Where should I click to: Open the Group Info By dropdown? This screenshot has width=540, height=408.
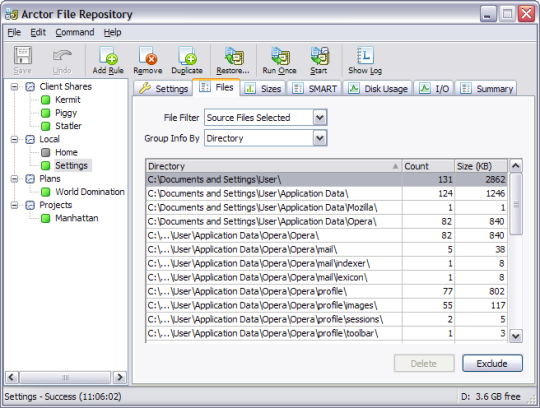click(320, 138)
